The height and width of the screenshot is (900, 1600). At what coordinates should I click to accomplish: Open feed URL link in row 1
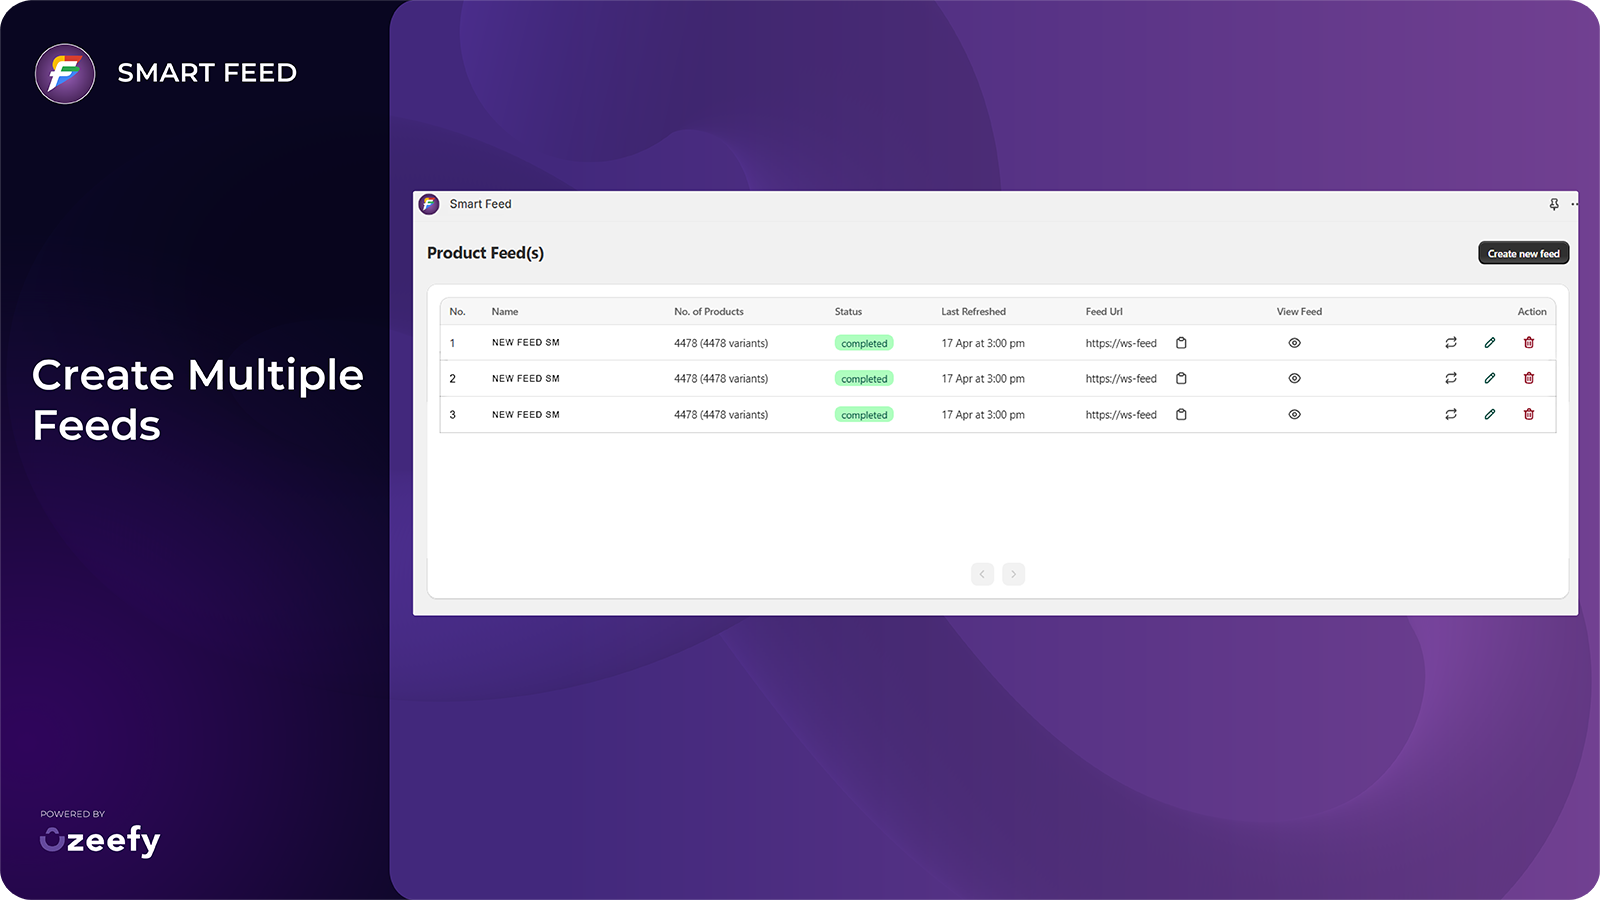(x=1121, y=344)
